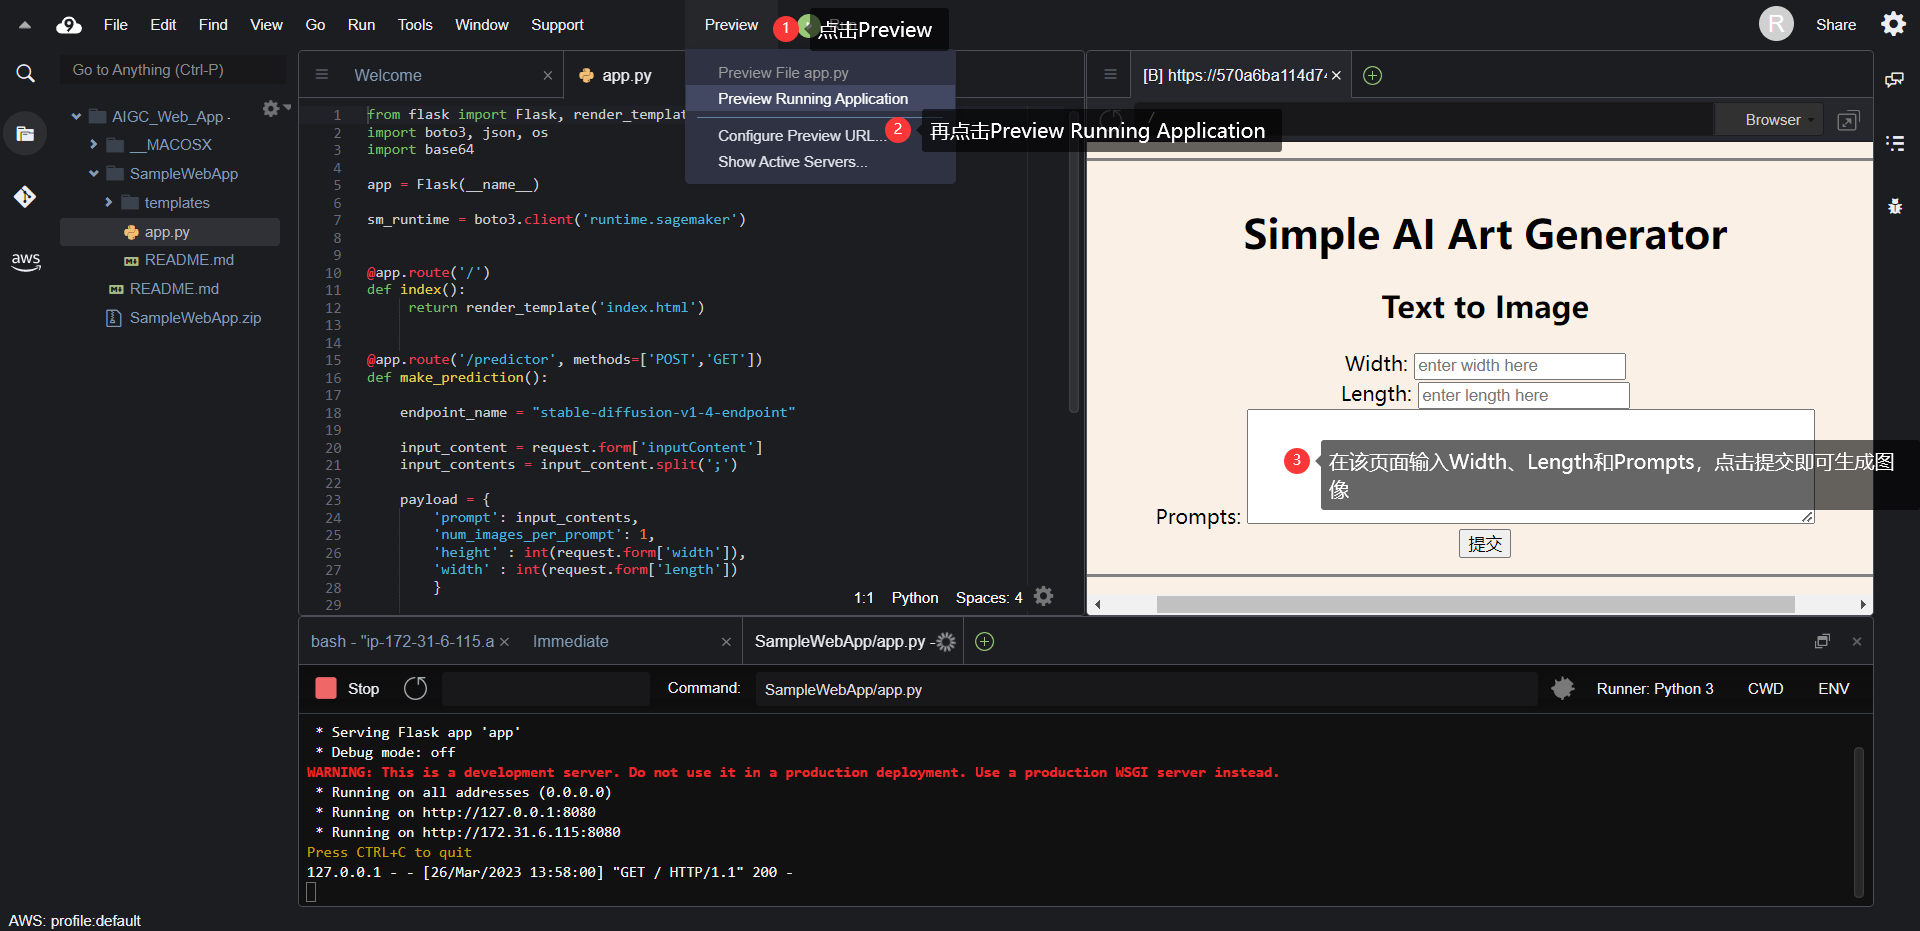1920x931 pixels.
Task: Open preview pane tab list menu
Action: (1110, 75)
